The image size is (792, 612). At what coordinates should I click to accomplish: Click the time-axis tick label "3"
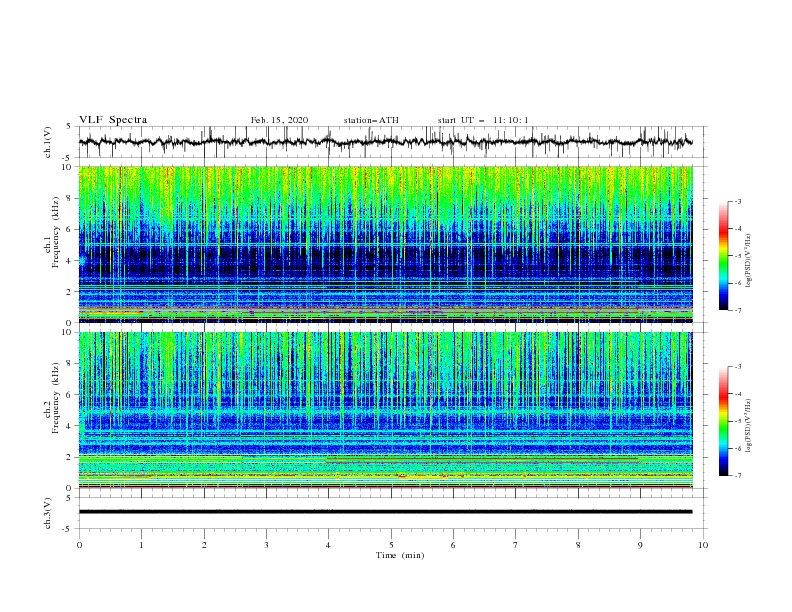pos(266,545)
